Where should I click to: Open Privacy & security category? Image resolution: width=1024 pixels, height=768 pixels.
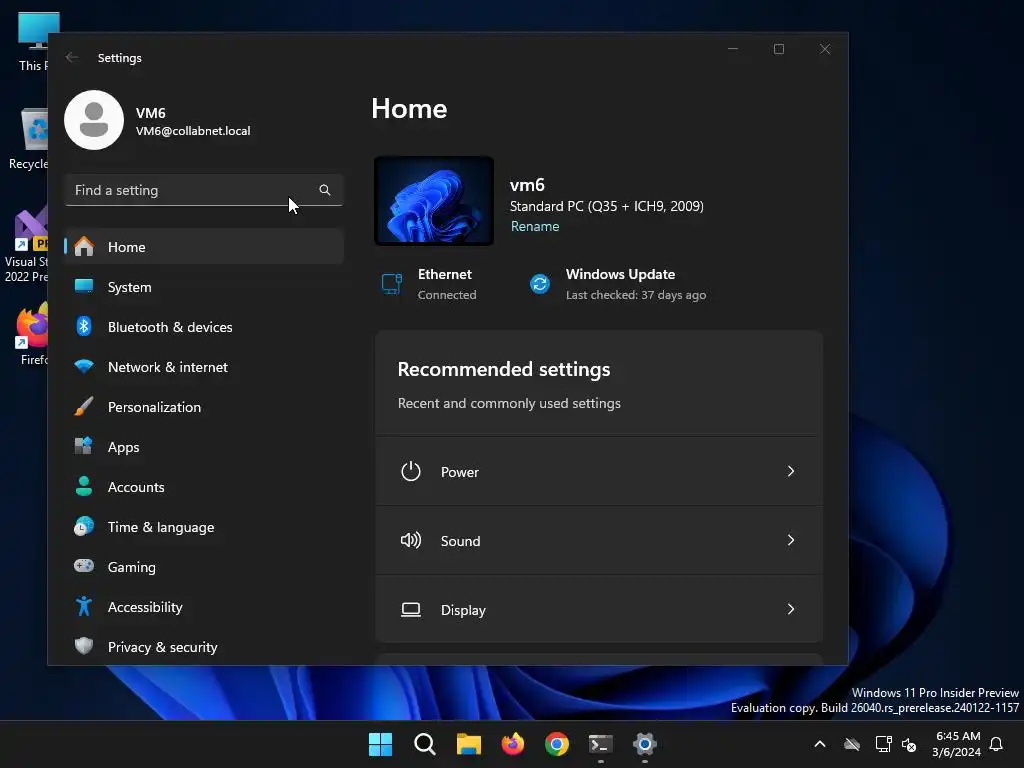tap(204, 647)
